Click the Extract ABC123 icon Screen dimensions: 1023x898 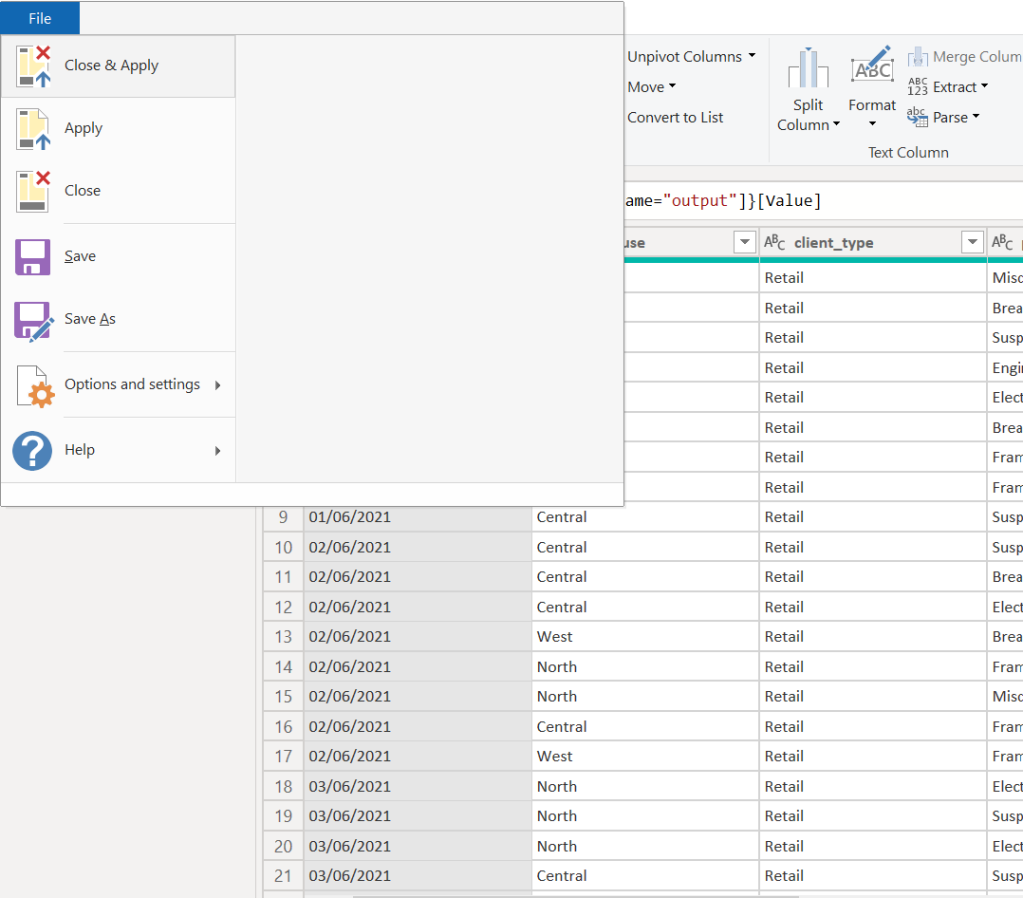pyautogui.click(x=917, y=87)
